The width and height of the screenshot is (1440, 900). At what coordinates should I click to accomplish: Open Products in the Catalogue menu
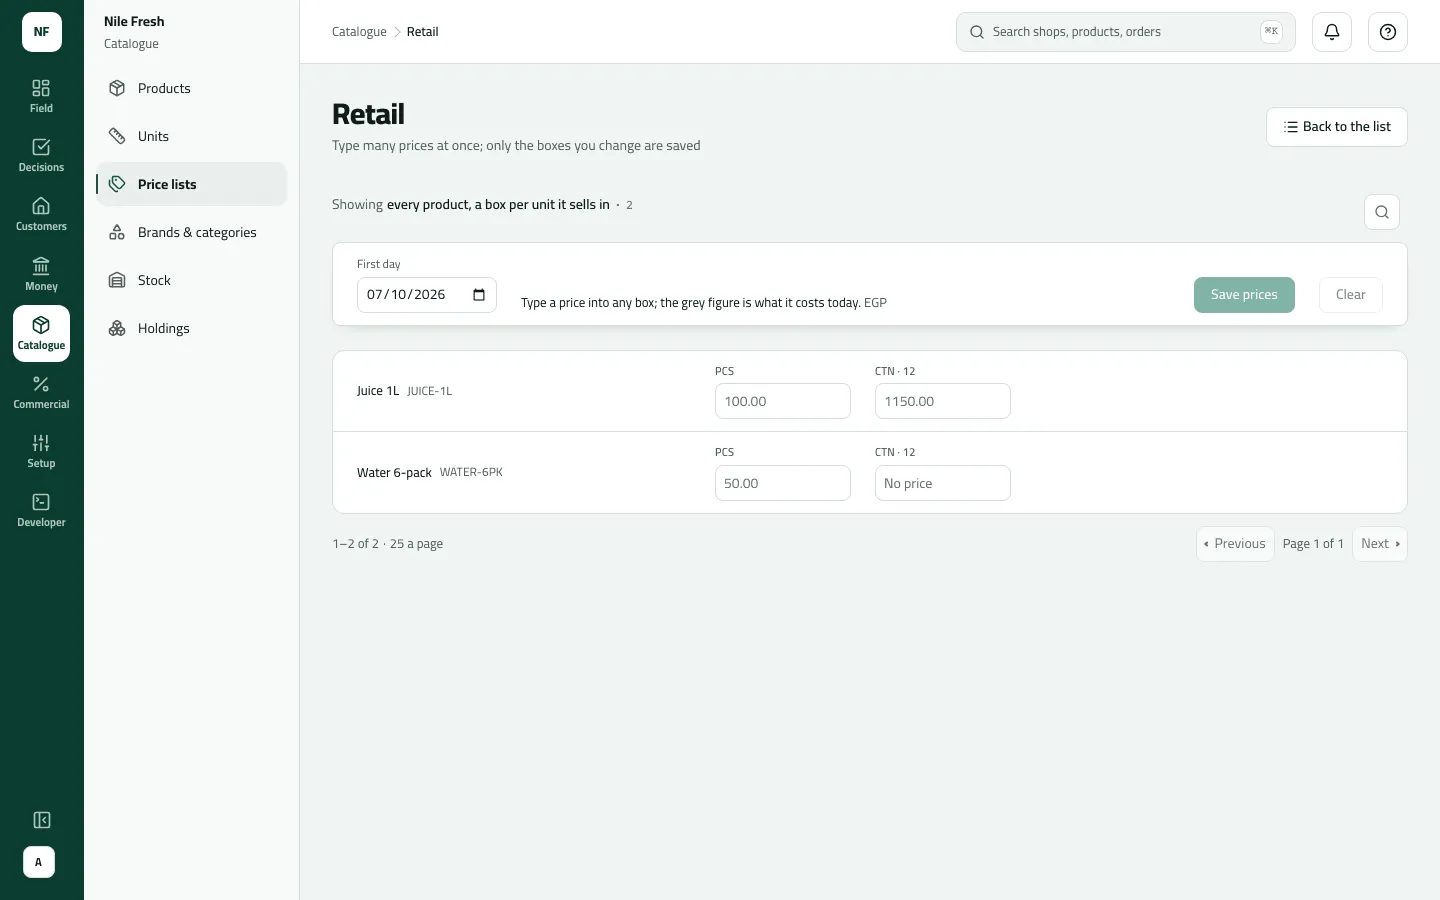[191, 88]
